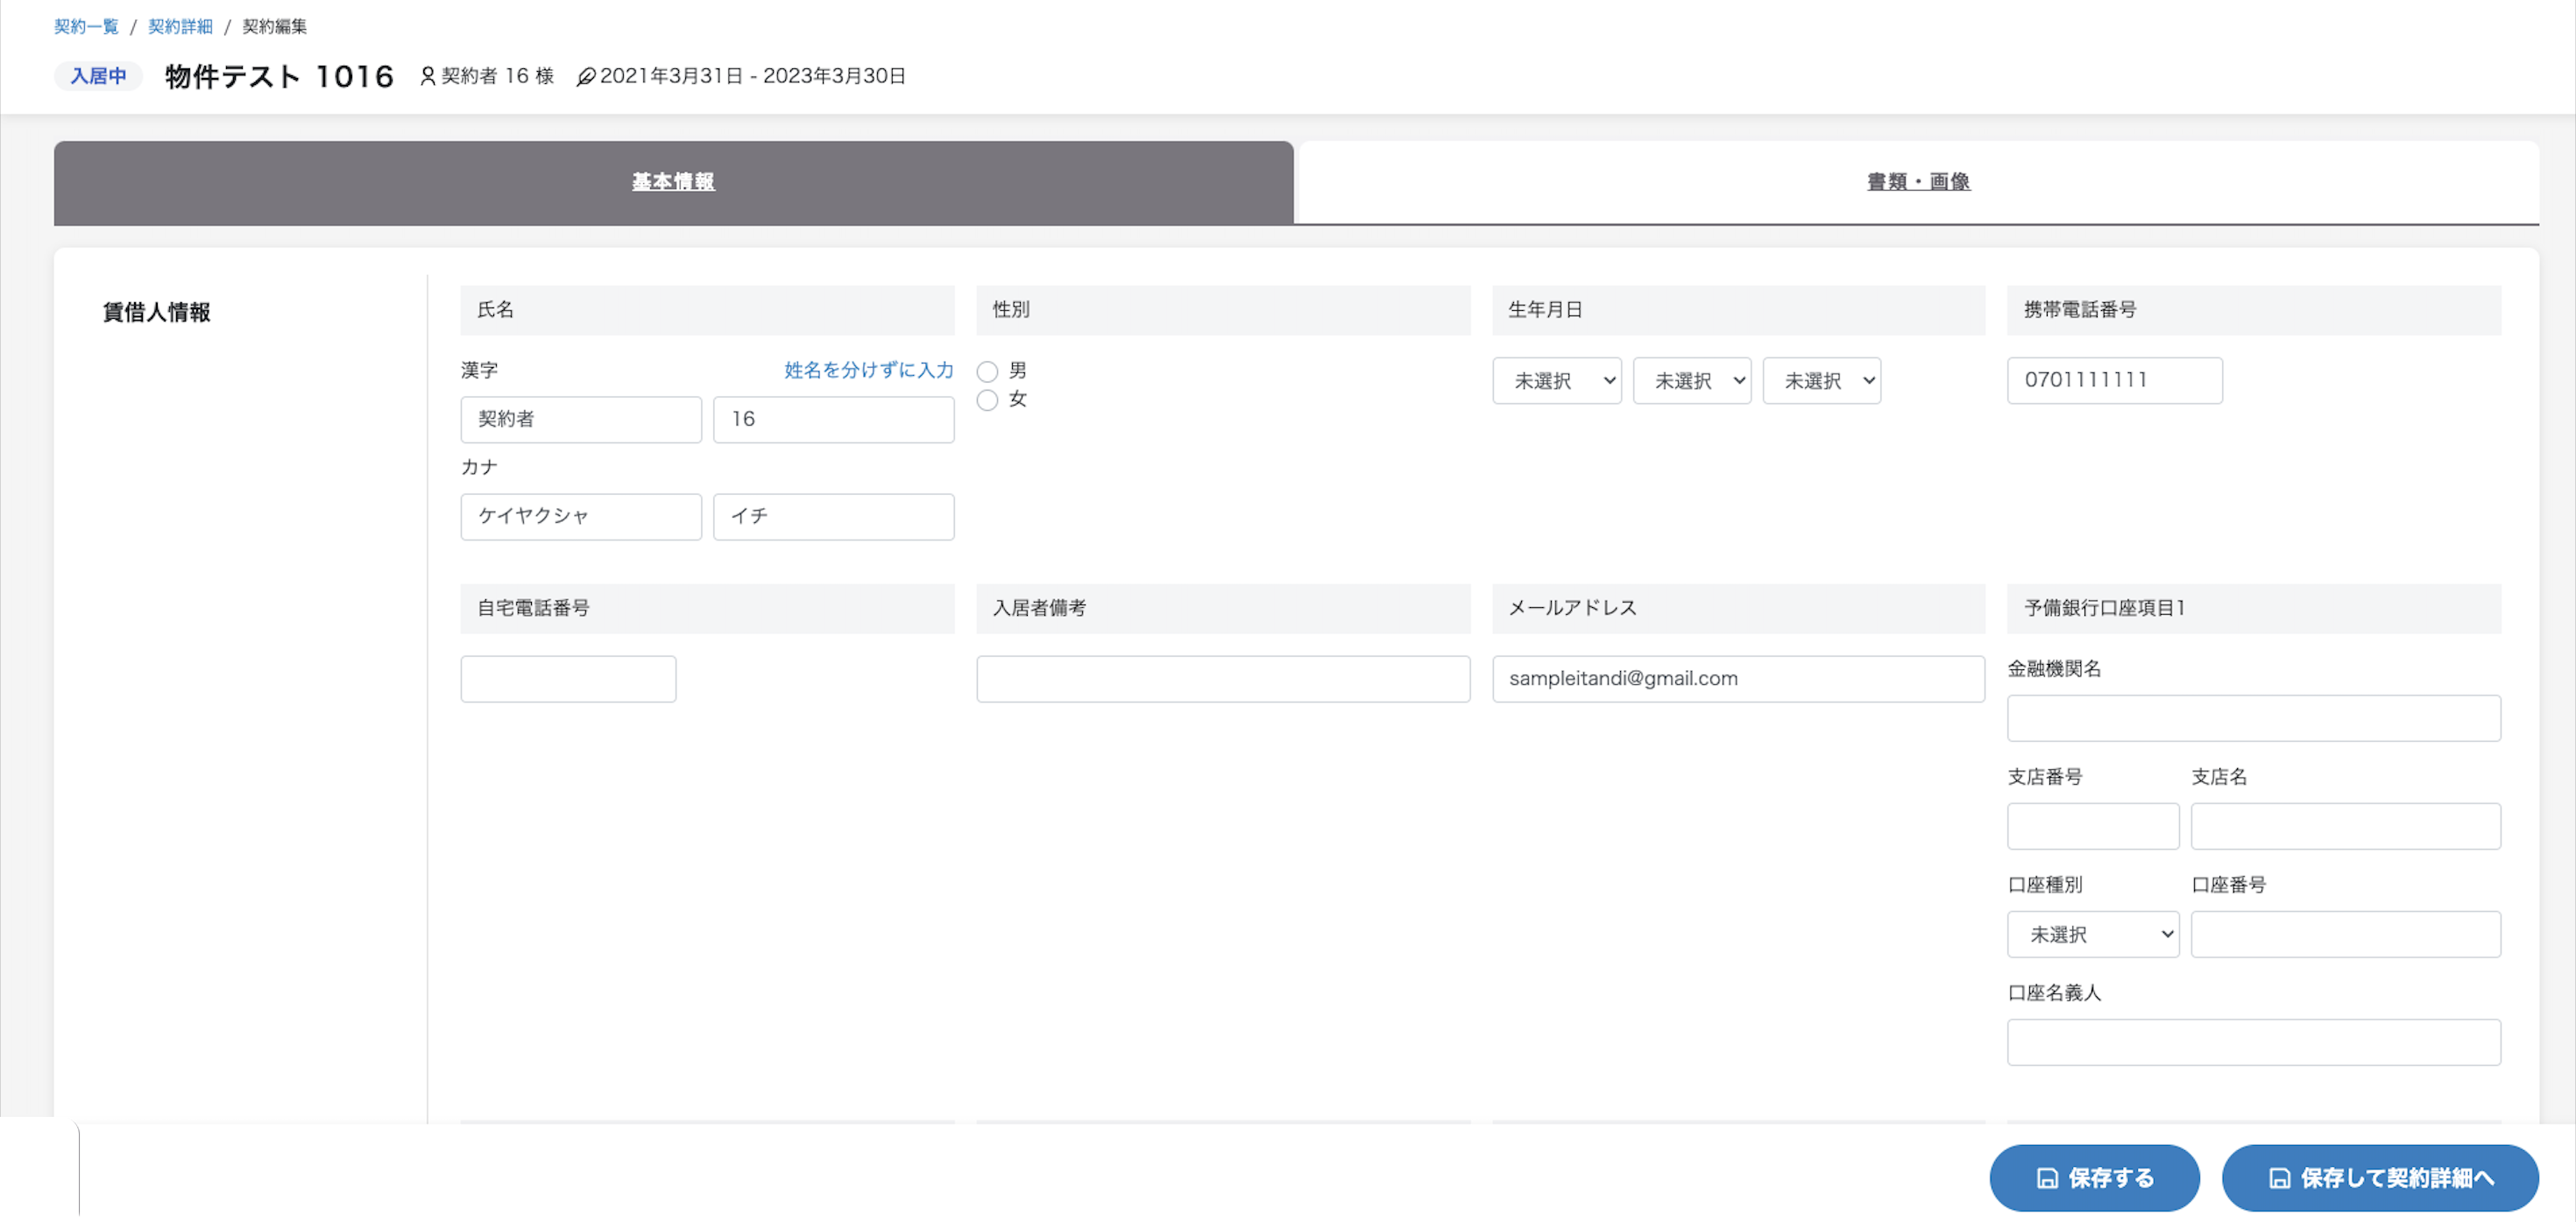This screenshot has width=2576, height=1222.
Task: Switch to the 書類・画像 tab
Action: point(1918,182)
